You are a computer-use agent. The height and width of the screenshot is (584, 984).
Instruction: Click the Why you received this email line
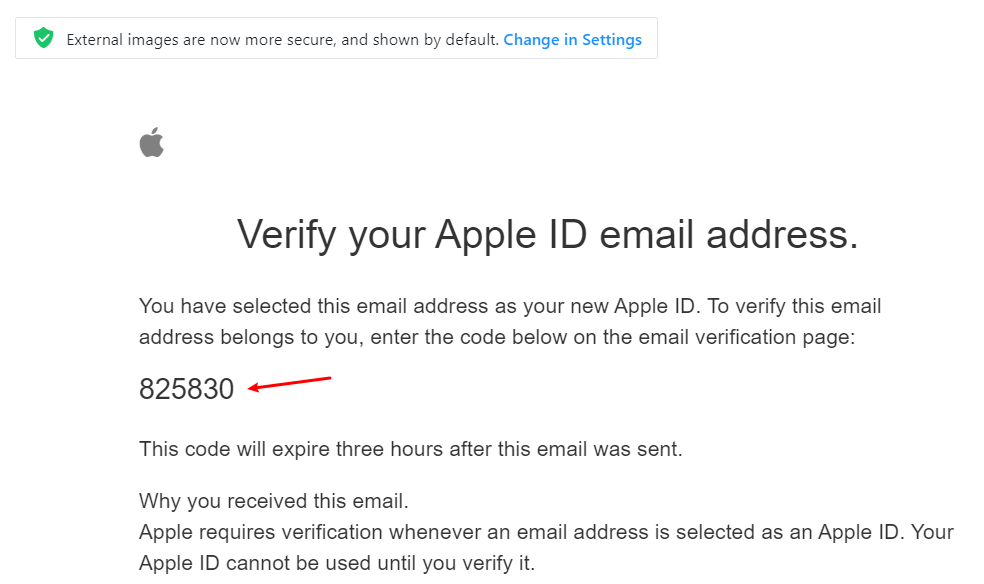click(x=274, y=500)
